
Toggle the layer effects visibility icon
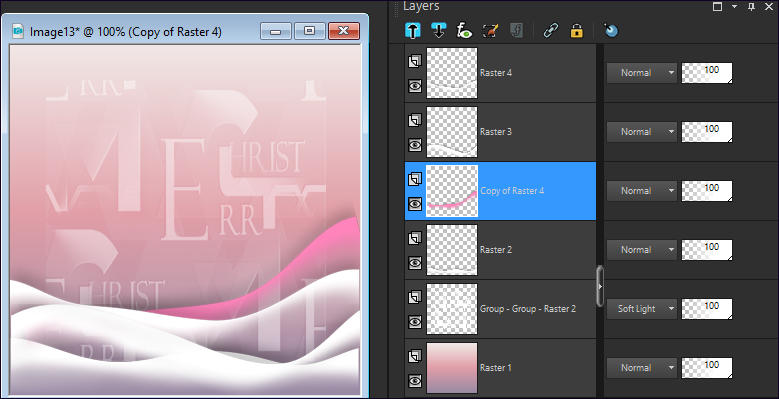pos(465,31)
